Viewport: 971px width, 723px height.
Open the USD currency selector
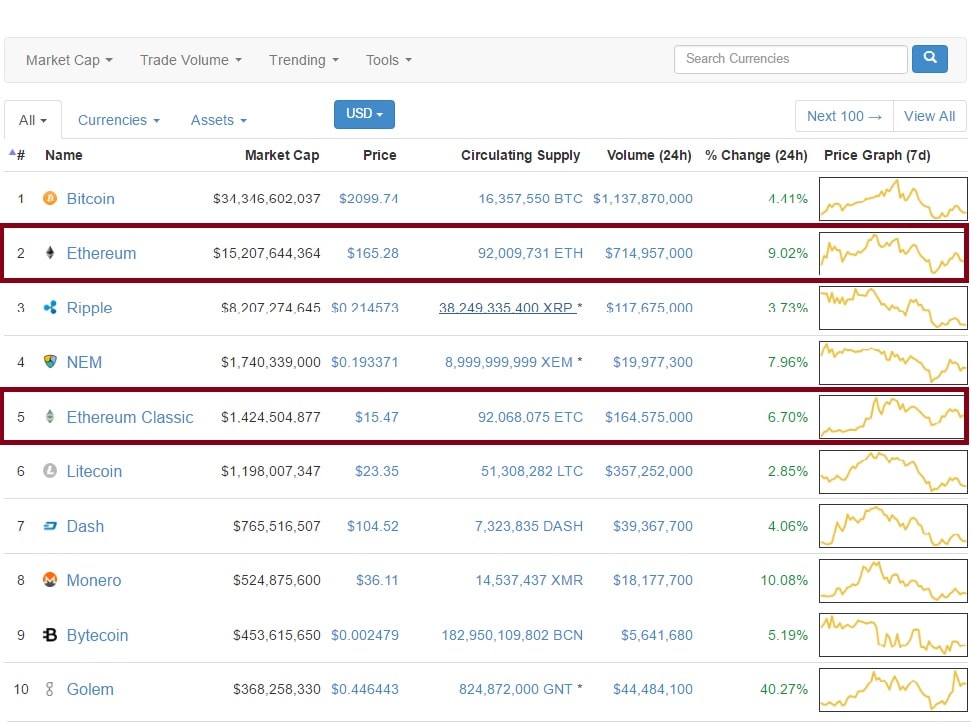coord(364,114)
